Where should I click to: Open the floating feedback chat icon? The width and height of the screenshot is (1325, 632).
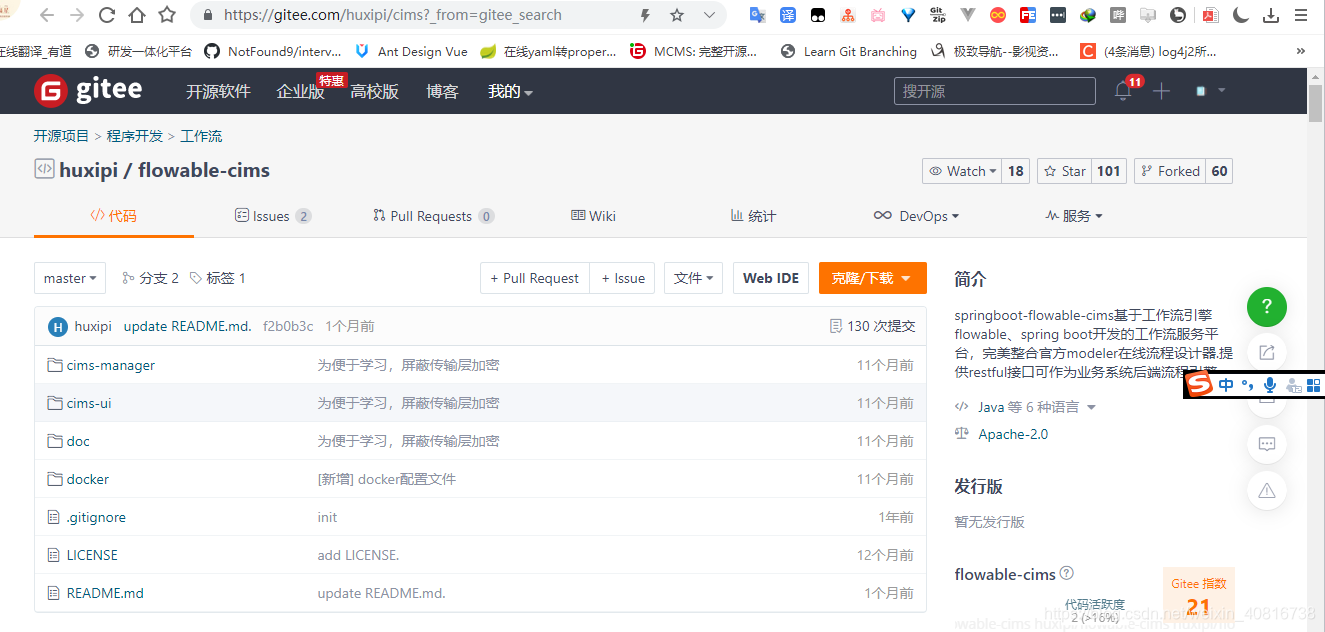point(1267,444)
